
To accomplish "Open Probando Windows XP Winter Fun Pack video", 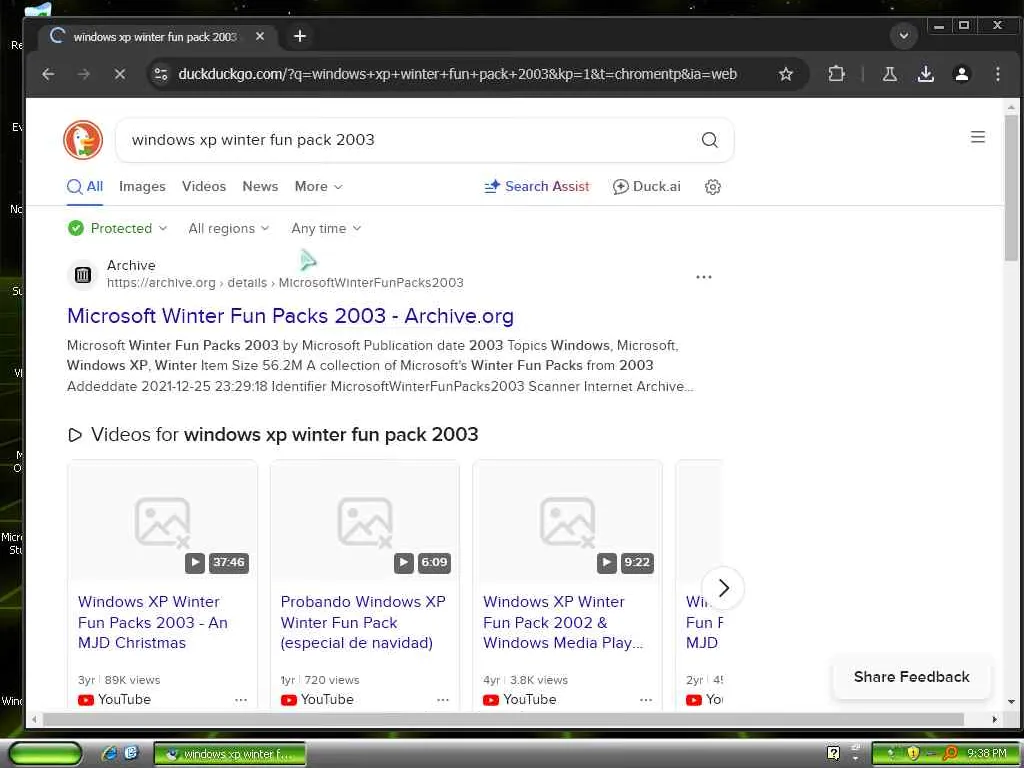I will pyautogui.click(x=363, y=622).
